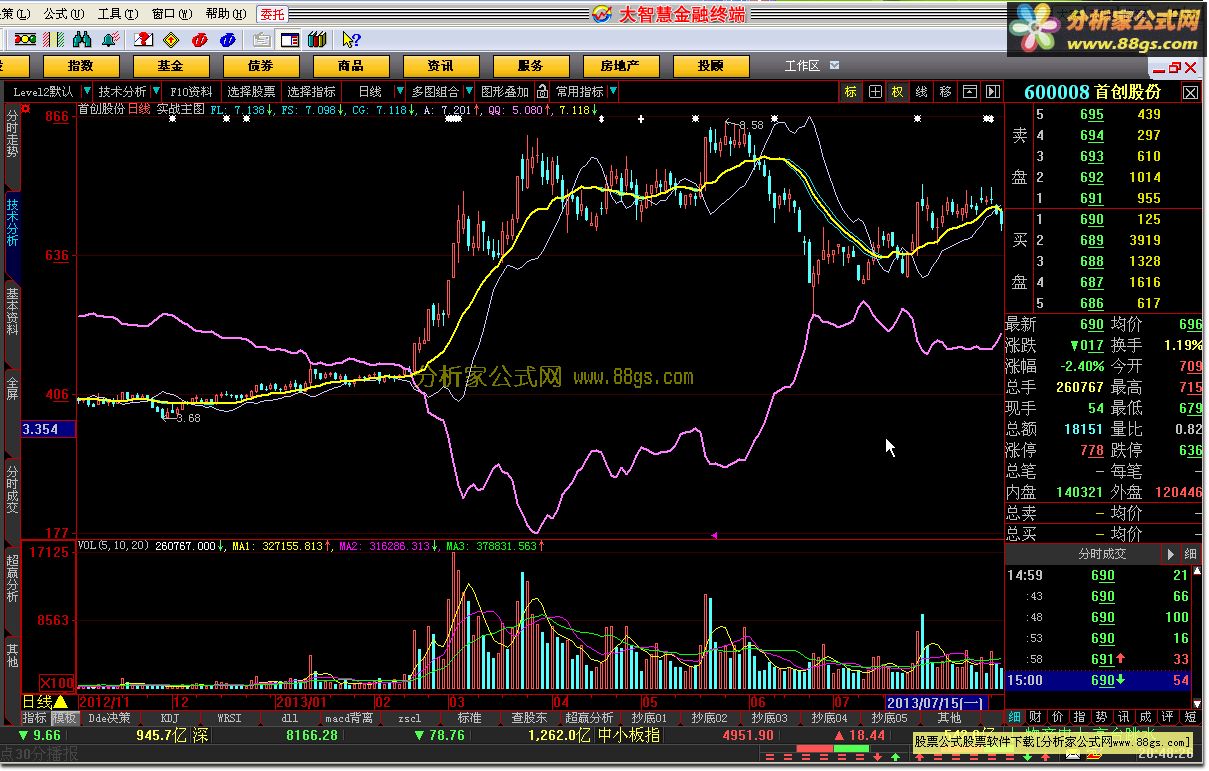Click the 商品 category button

(x=351, y=66)
